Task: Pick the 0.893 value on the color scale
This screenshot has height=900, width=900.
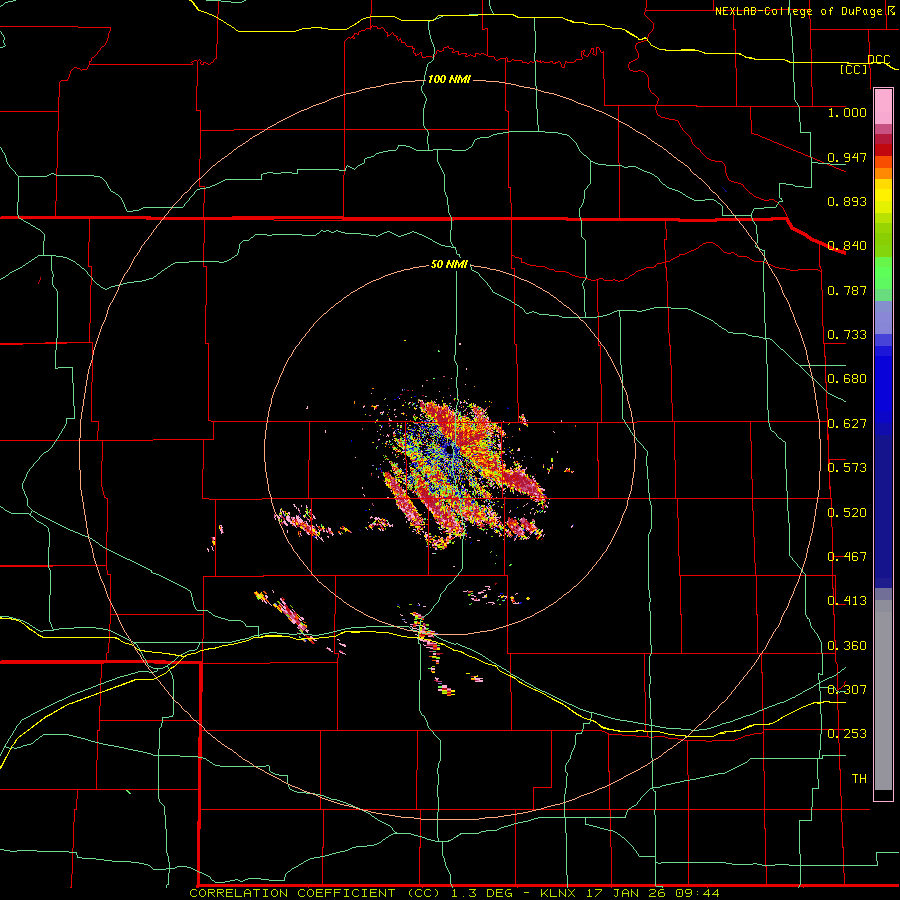Action: [x=847, y=201]
